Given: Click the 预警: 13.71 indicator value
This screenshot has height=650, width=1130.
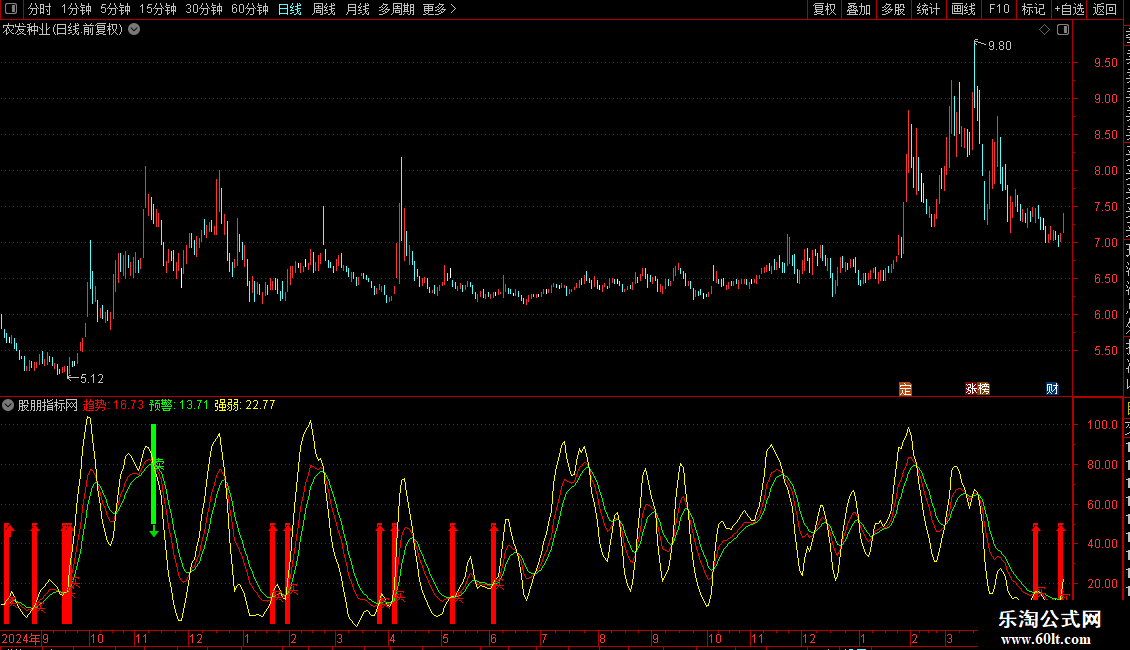Looking at the screenshot, I should click(179, 405).
